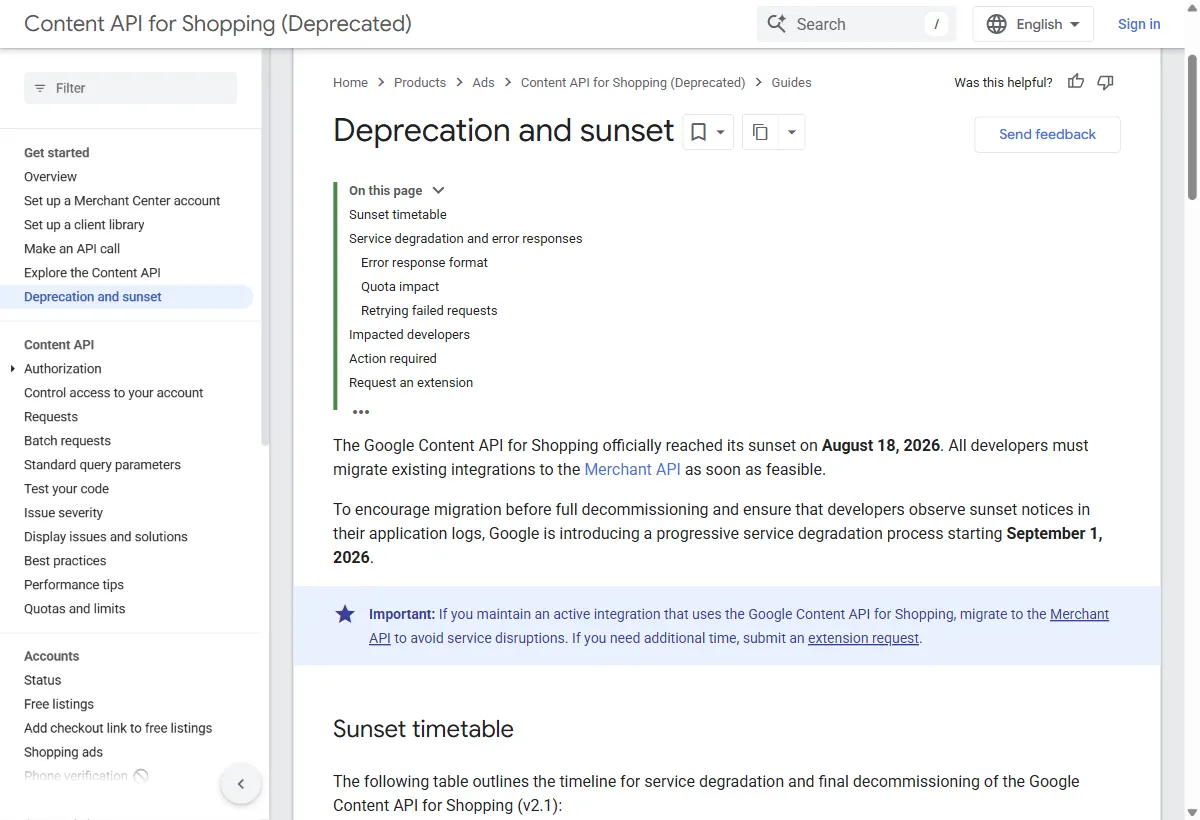Open Performance tips page
The height and width of the screenshot is (820, 1200).
coord(74,584)
